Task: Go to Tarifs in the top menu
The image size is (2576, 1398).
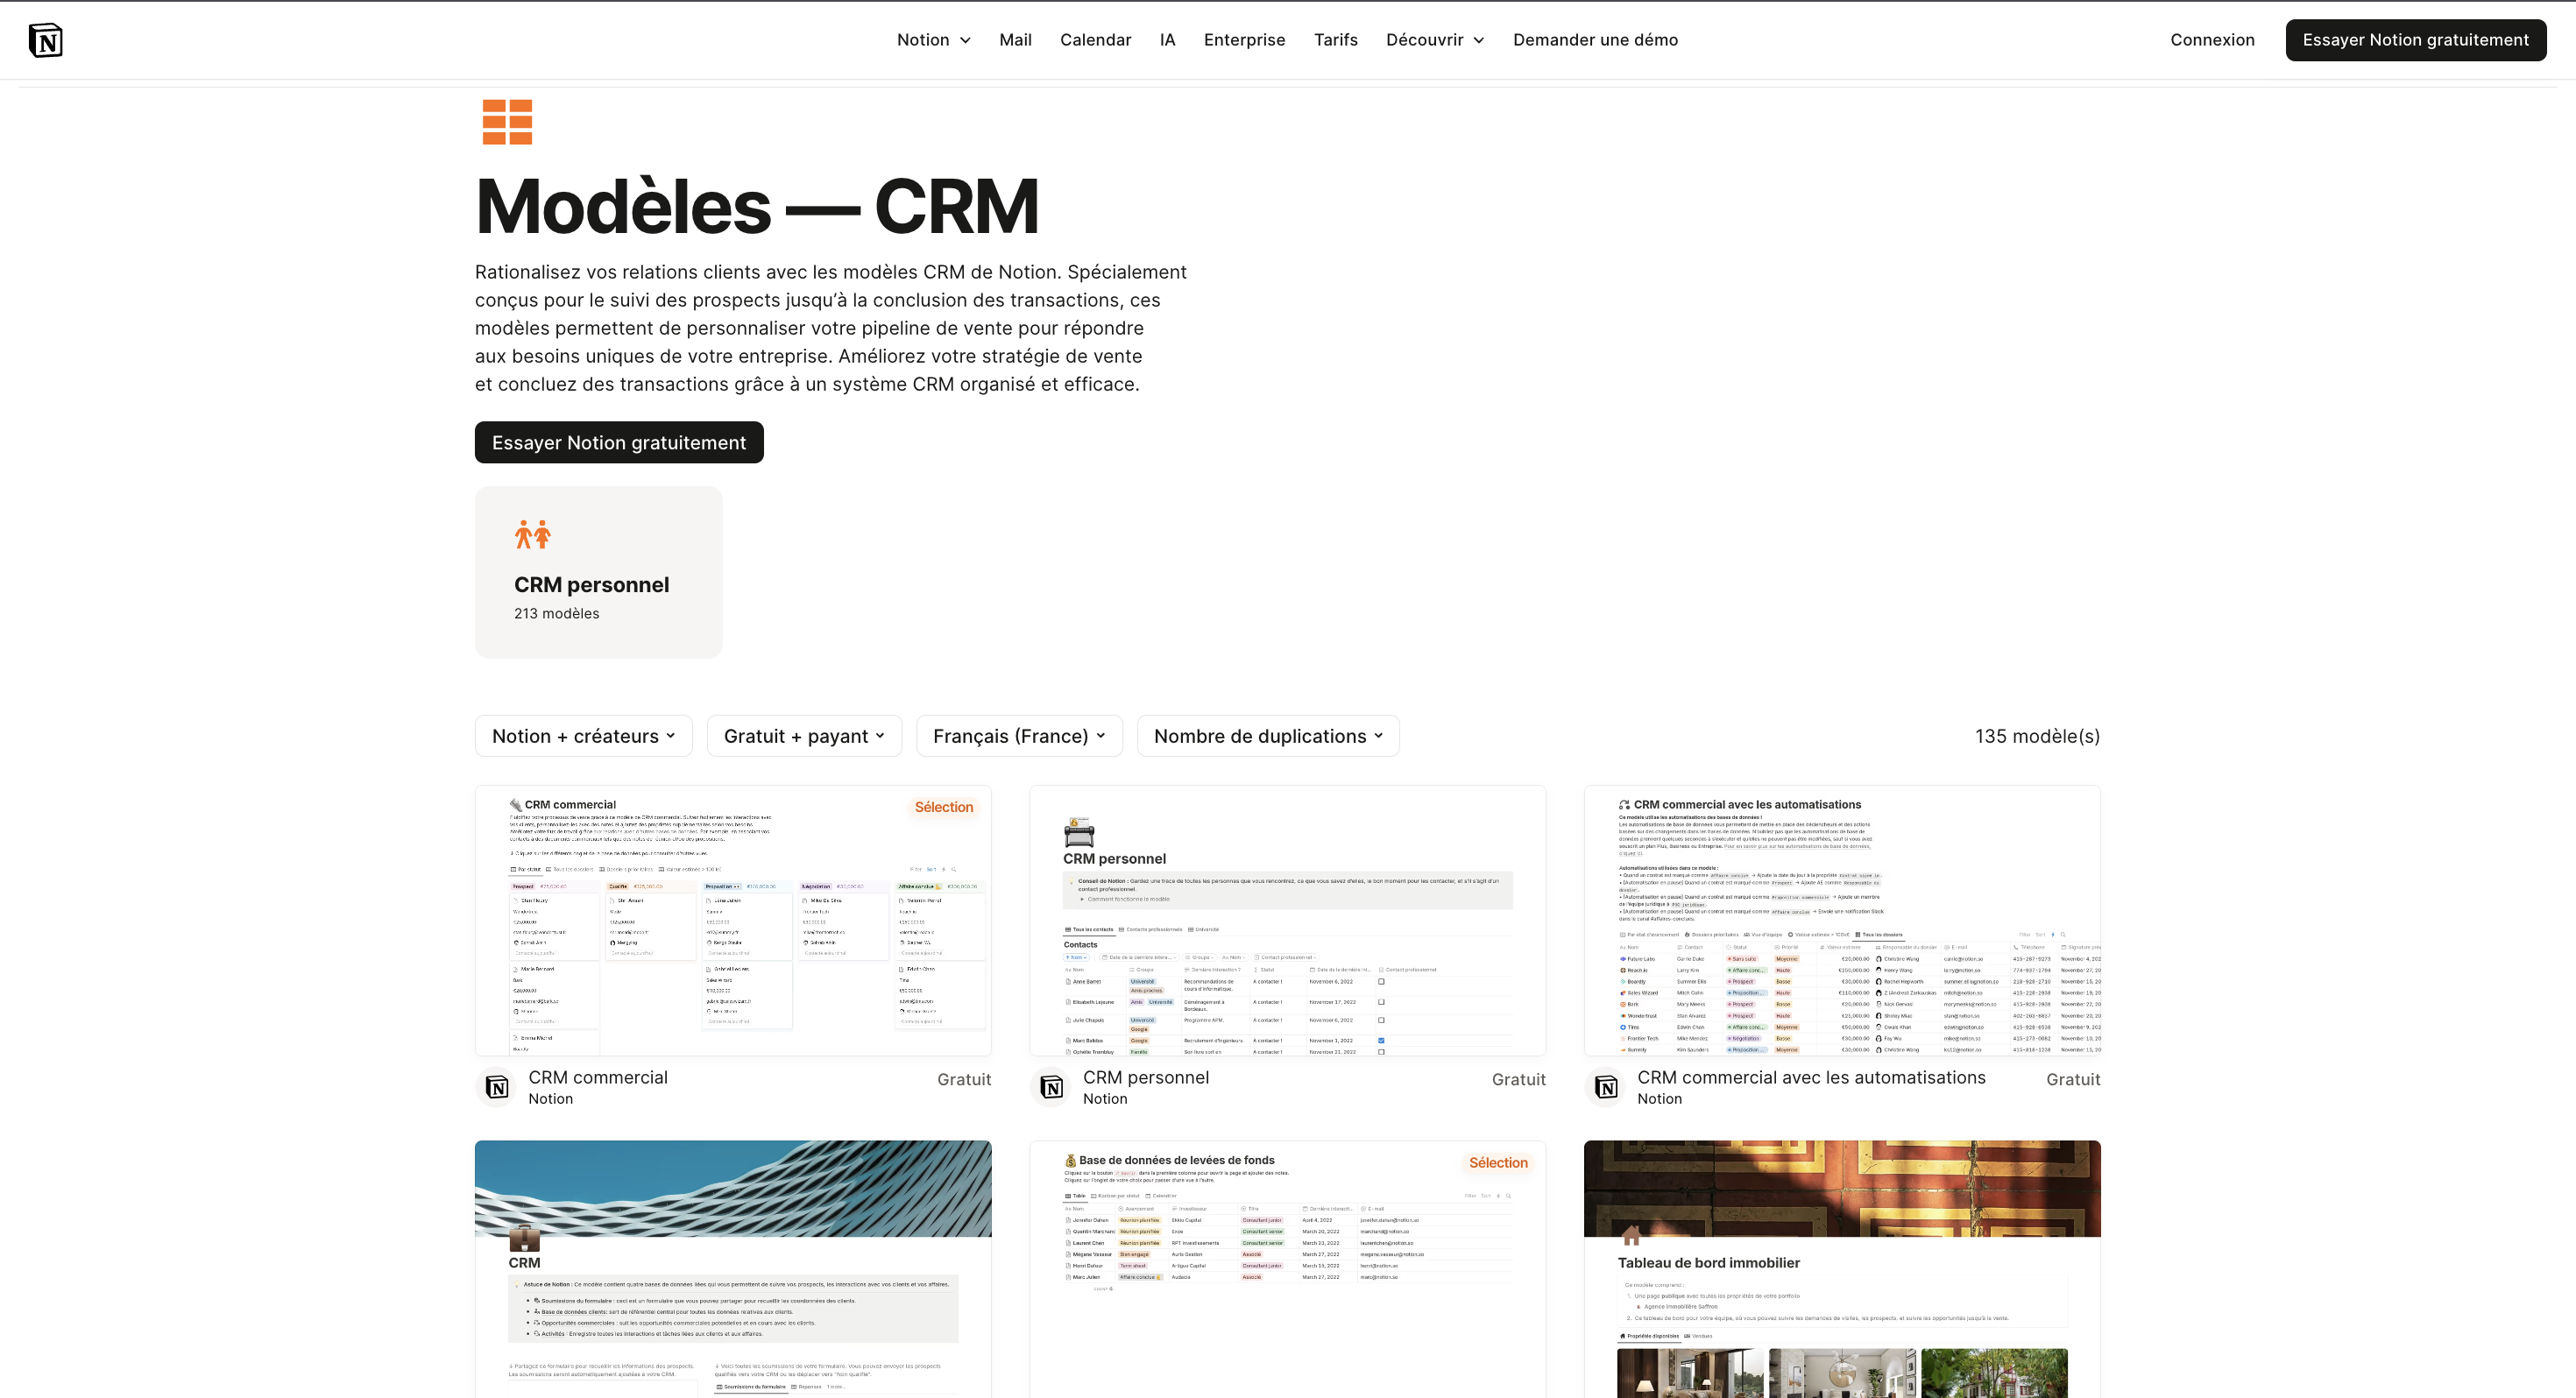Action: pyautogui.click(x=1335, y=40)
